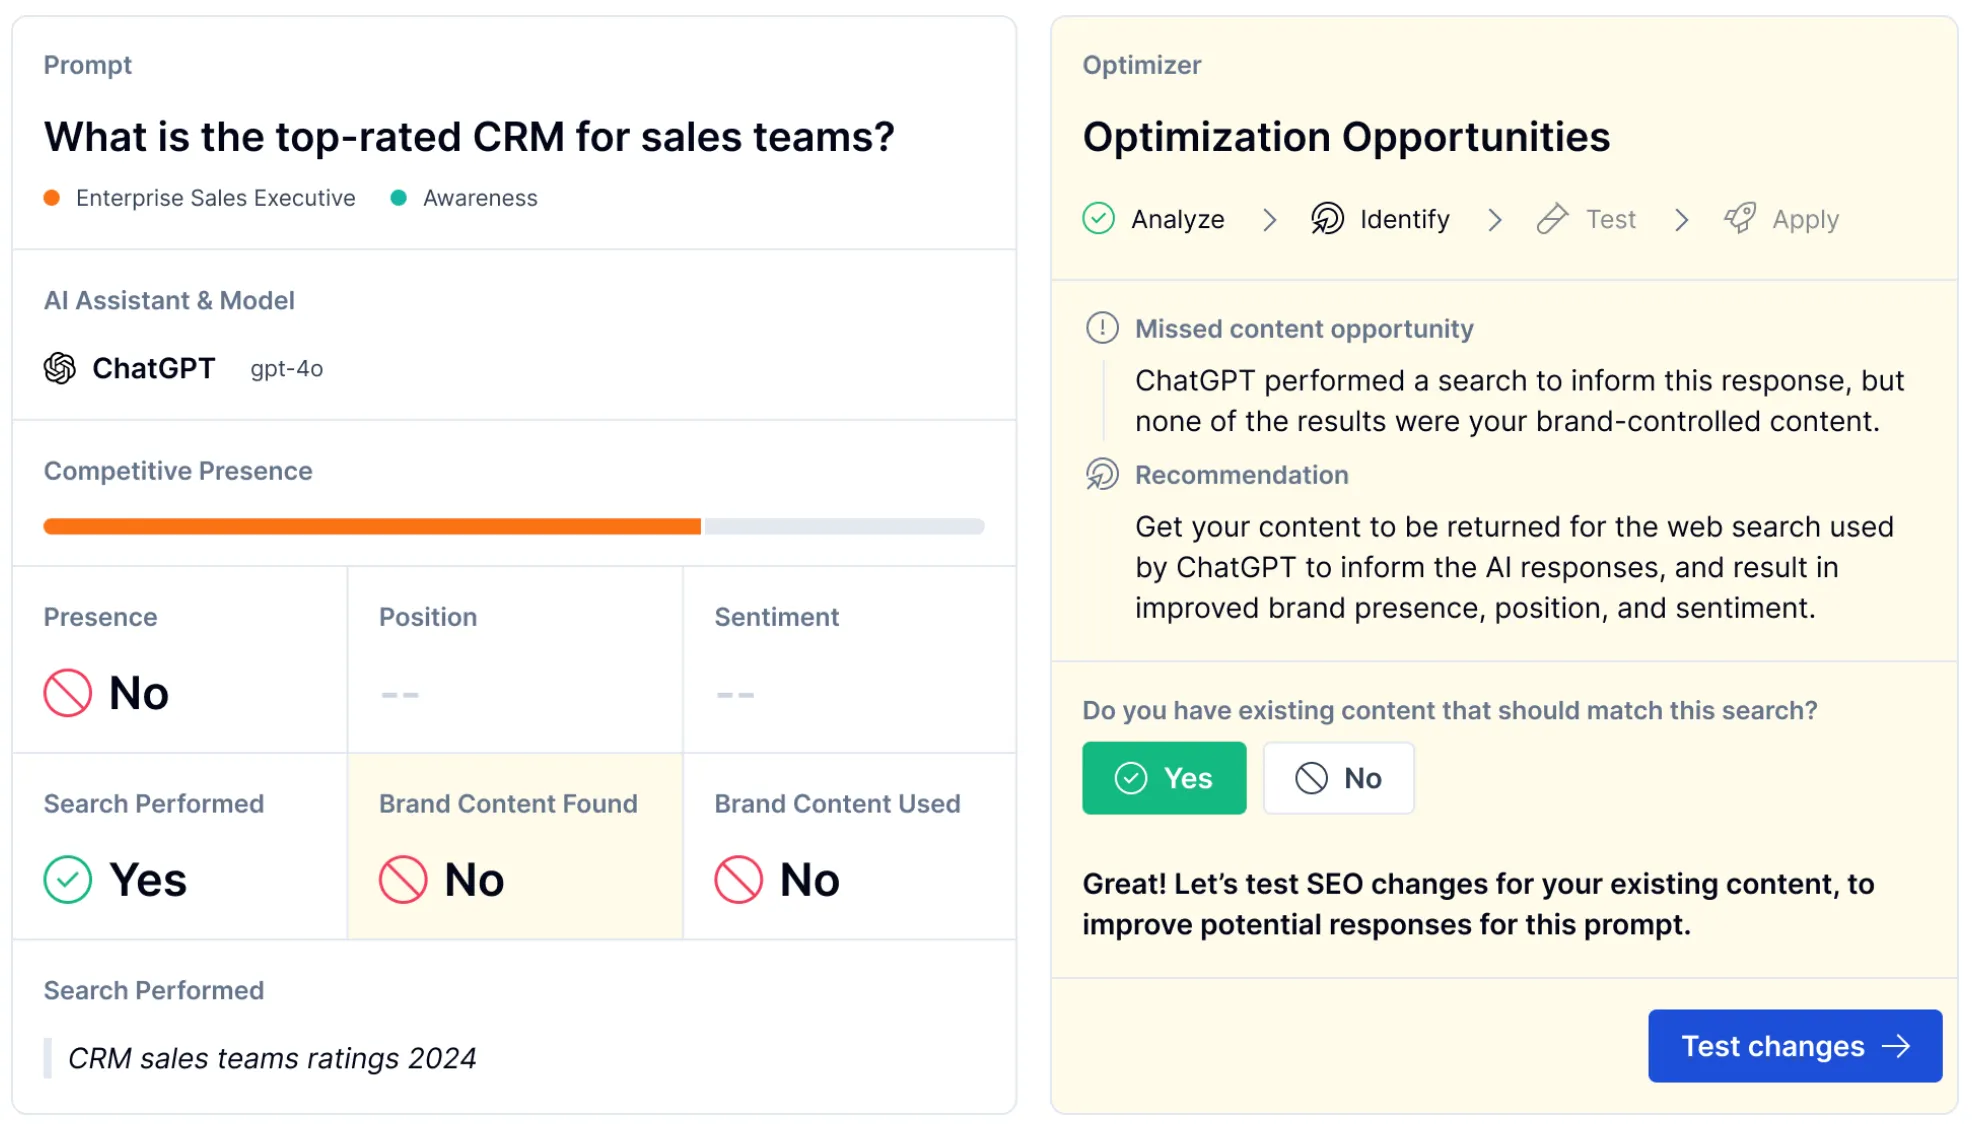Viewport: 1974px width, 1142px height.
Task: Select No for existing content
Action: point(1338,778)
